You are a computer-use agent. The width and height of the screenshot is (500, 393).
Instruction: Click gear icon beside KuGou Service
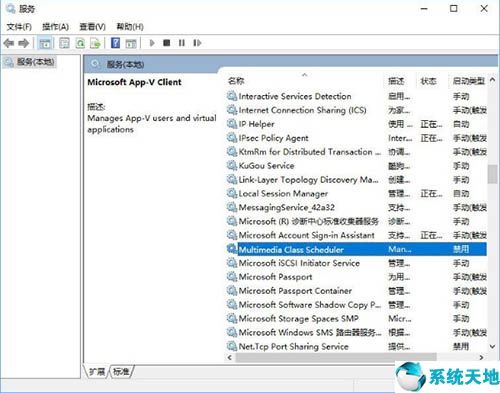coord(232,165)
